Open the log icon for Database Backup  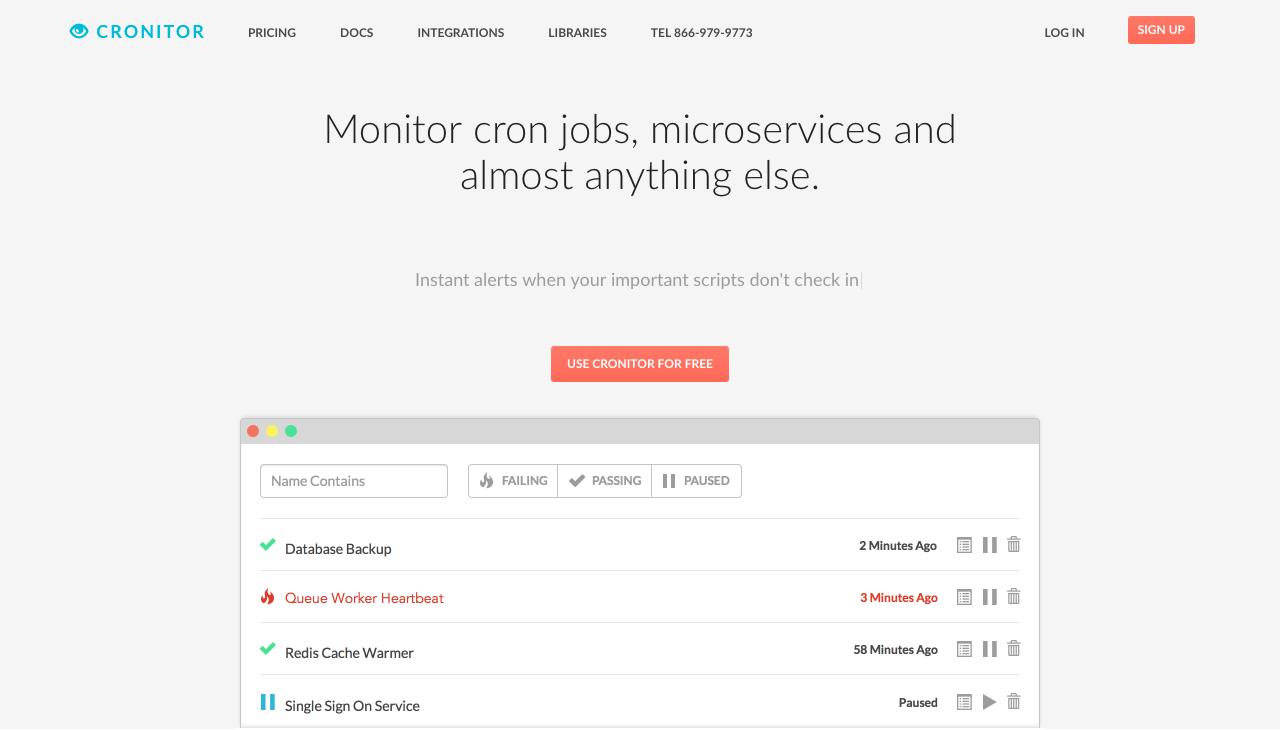(x=964, y=545)
